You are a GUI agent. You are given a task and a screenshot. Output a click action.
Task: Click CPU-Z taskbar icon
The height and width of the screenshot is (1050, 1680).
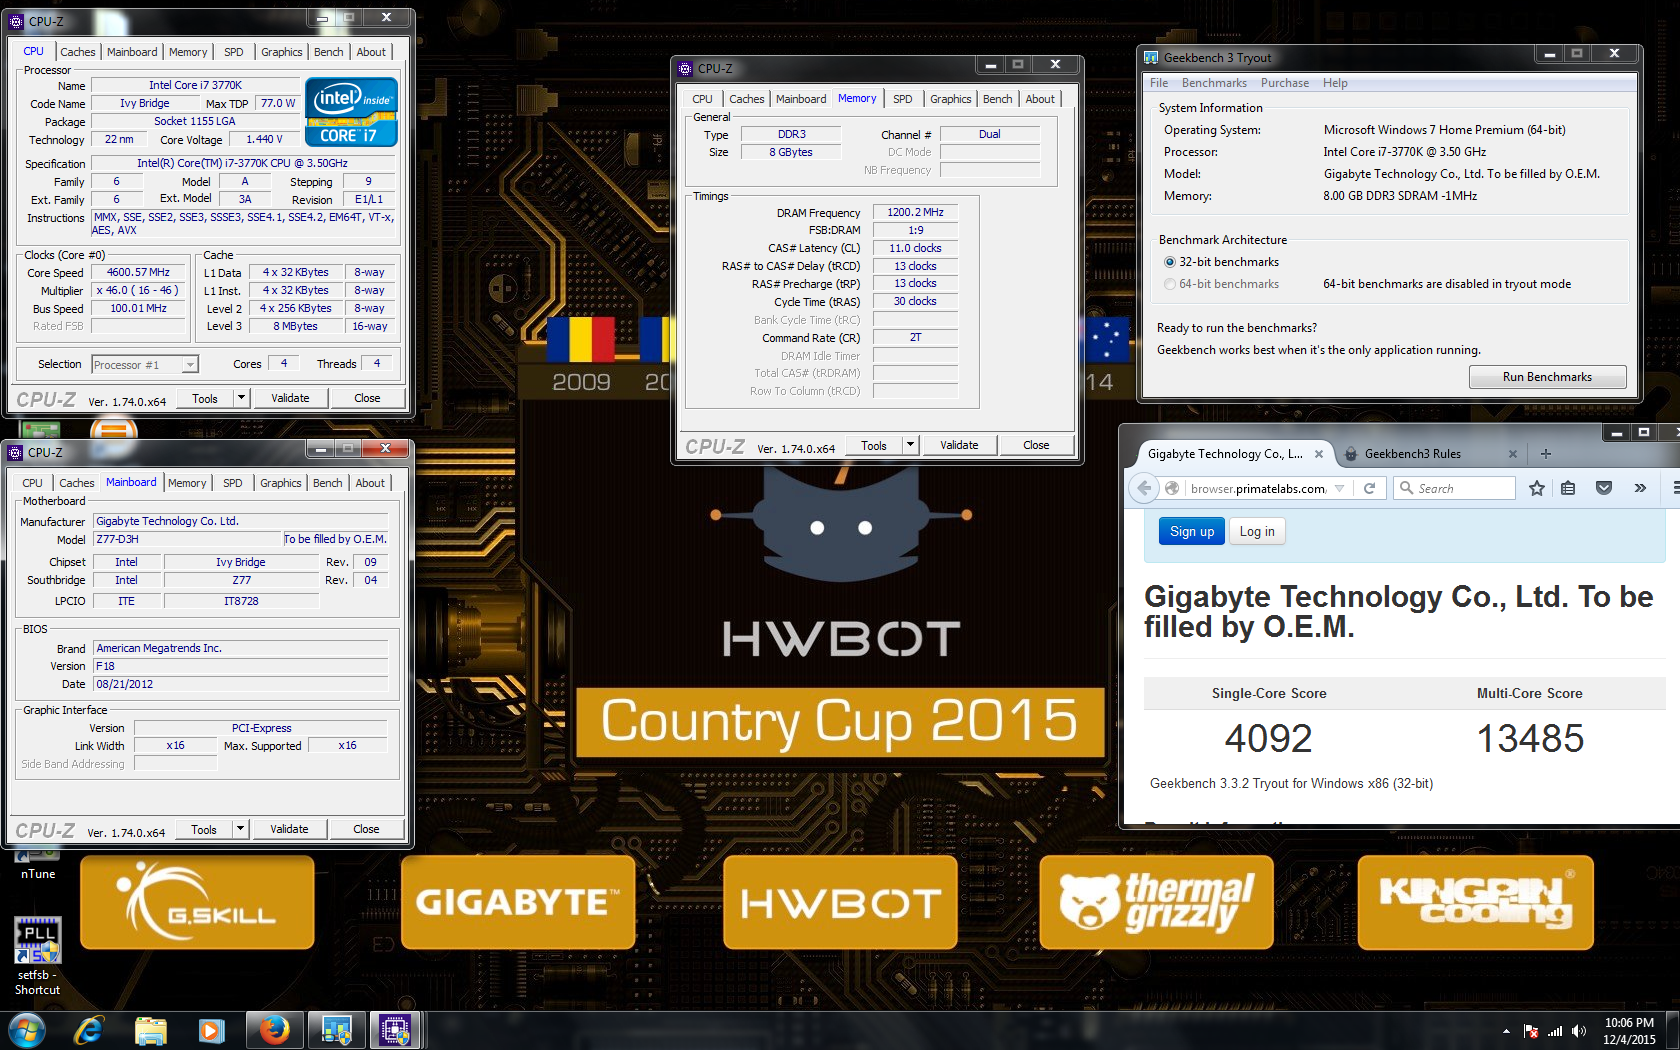395,1030
